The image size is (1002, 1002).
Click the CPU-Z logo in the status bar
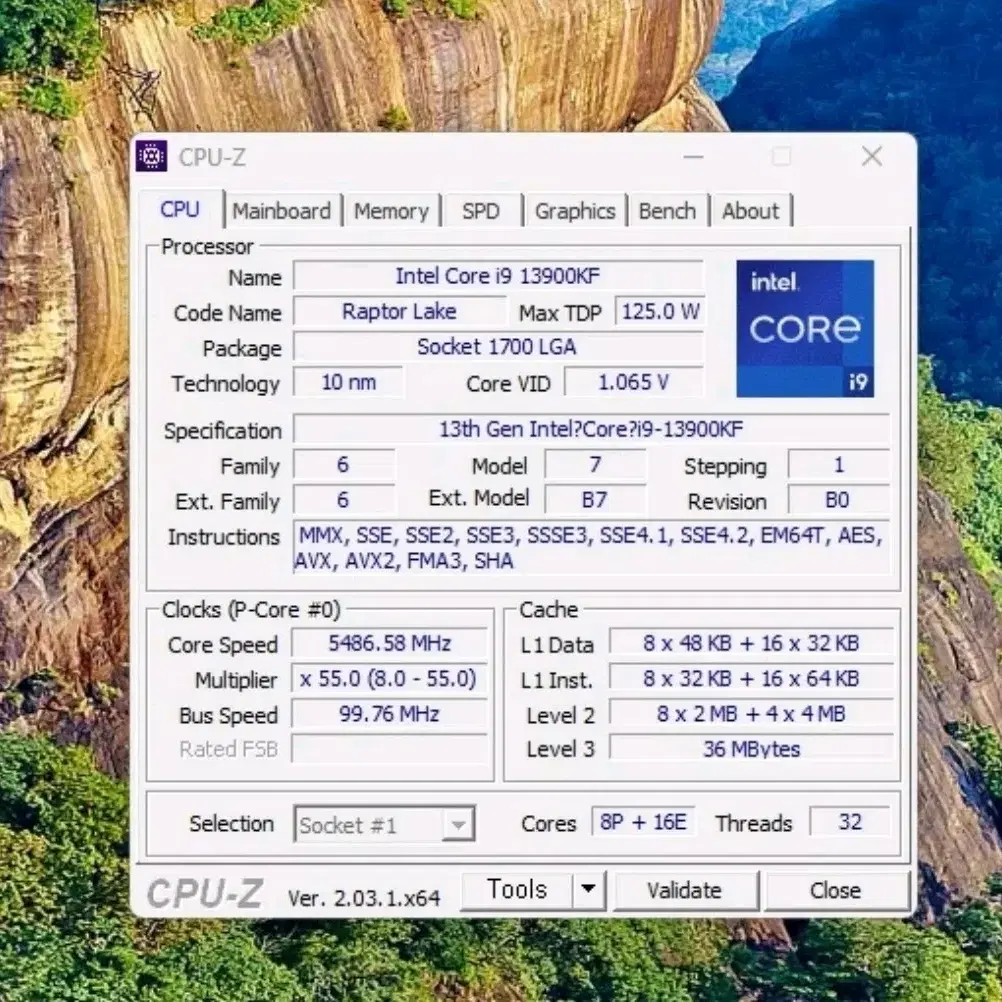202,891
